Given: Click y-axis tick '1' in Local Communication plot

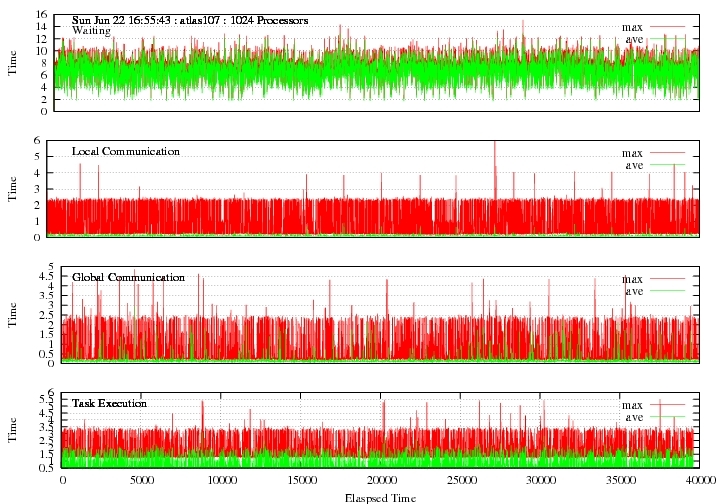Looking at the screenshot, I should [37, 221].
